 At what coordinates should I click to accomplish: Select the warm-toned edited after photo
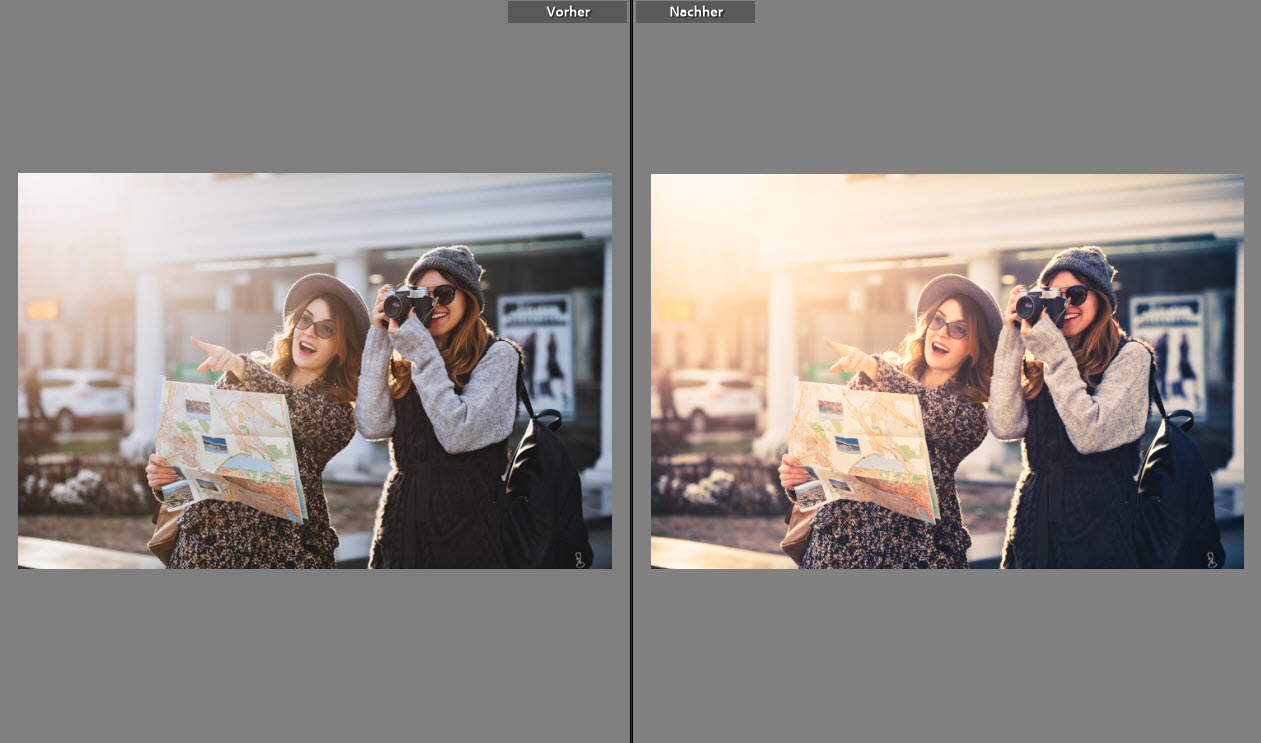click(x=947, y=372)
